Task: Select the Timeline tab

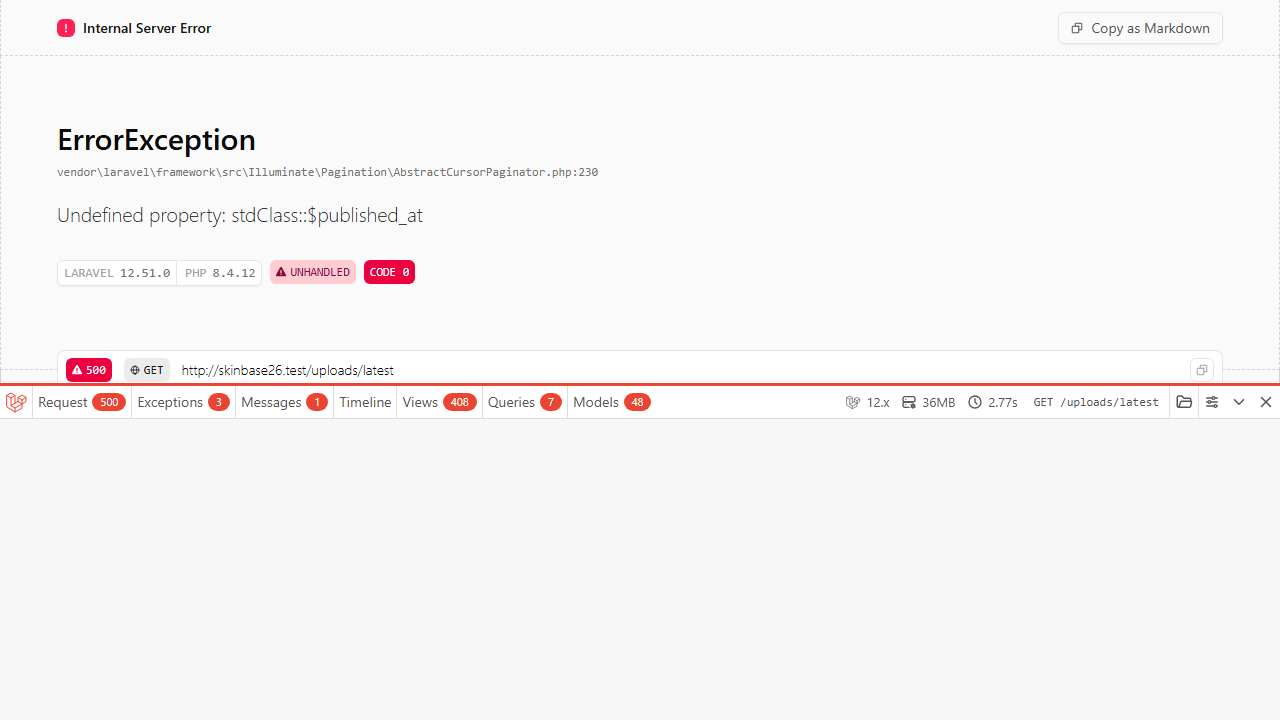Action: (365, 402)
